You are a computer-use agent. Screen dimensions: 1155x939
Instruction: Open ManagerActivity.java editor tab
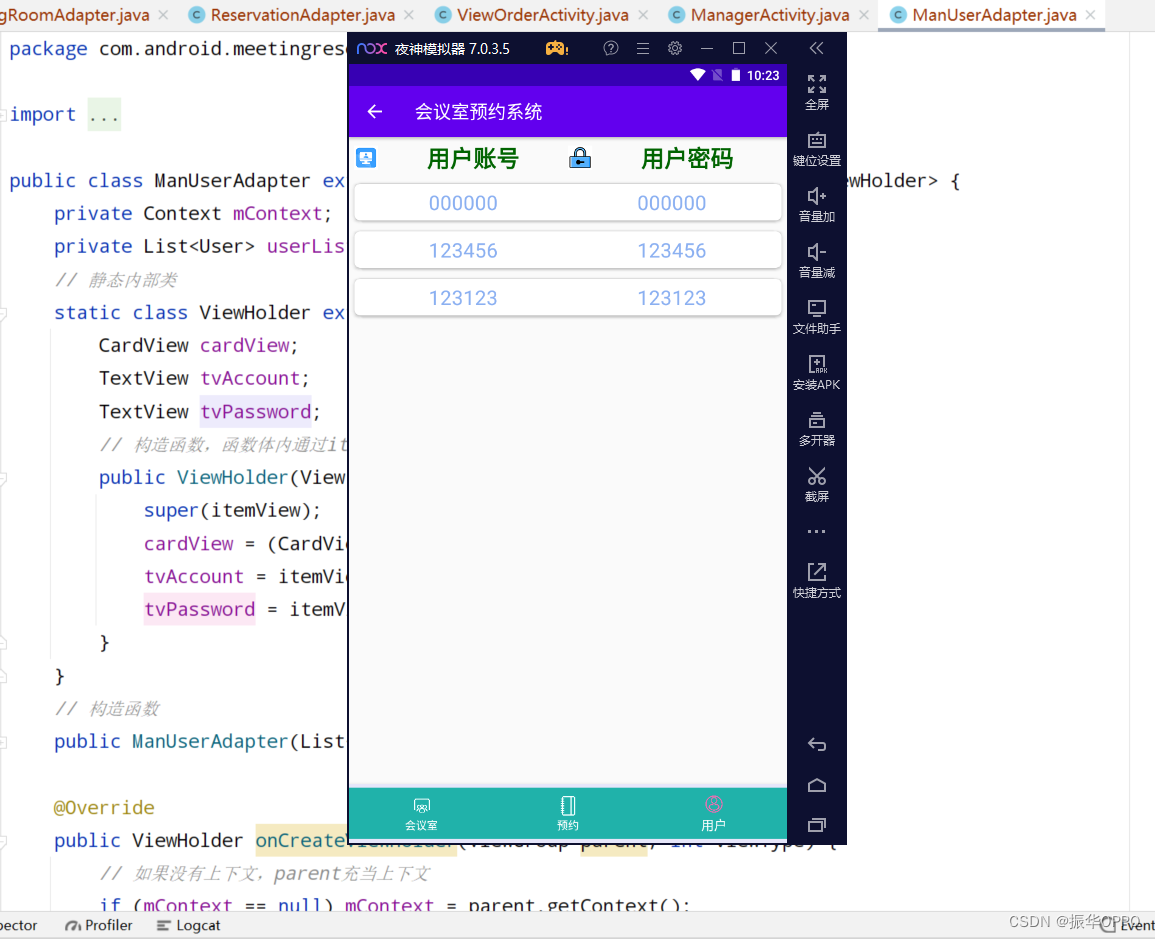click(769, 15)
